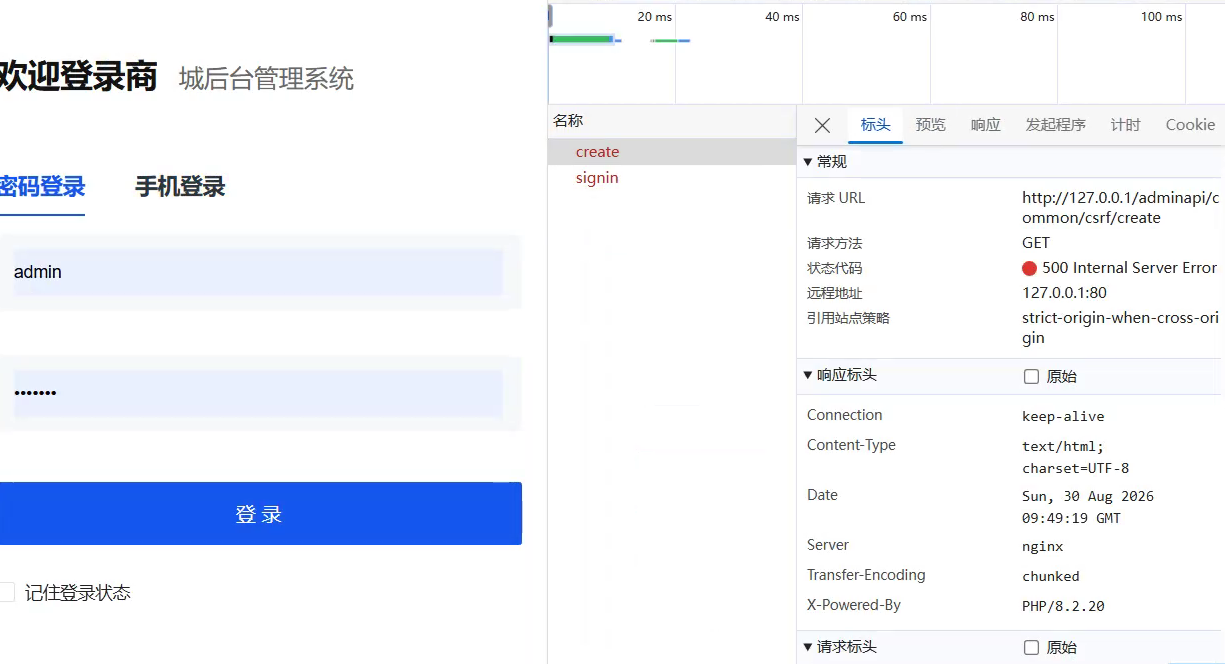Switch to 手机登录 tab
The height and width of the screenshot is (664, 1225).
pyautogui.click(x=180, y=187)
